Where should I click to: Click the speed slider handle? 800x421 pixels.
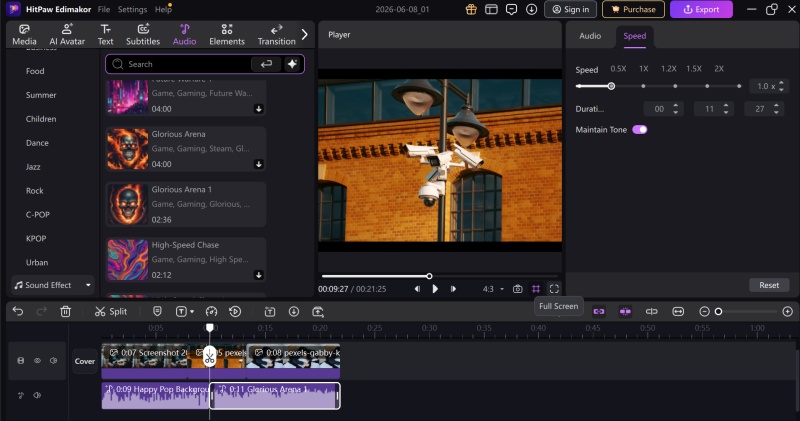tap(611, 86)
